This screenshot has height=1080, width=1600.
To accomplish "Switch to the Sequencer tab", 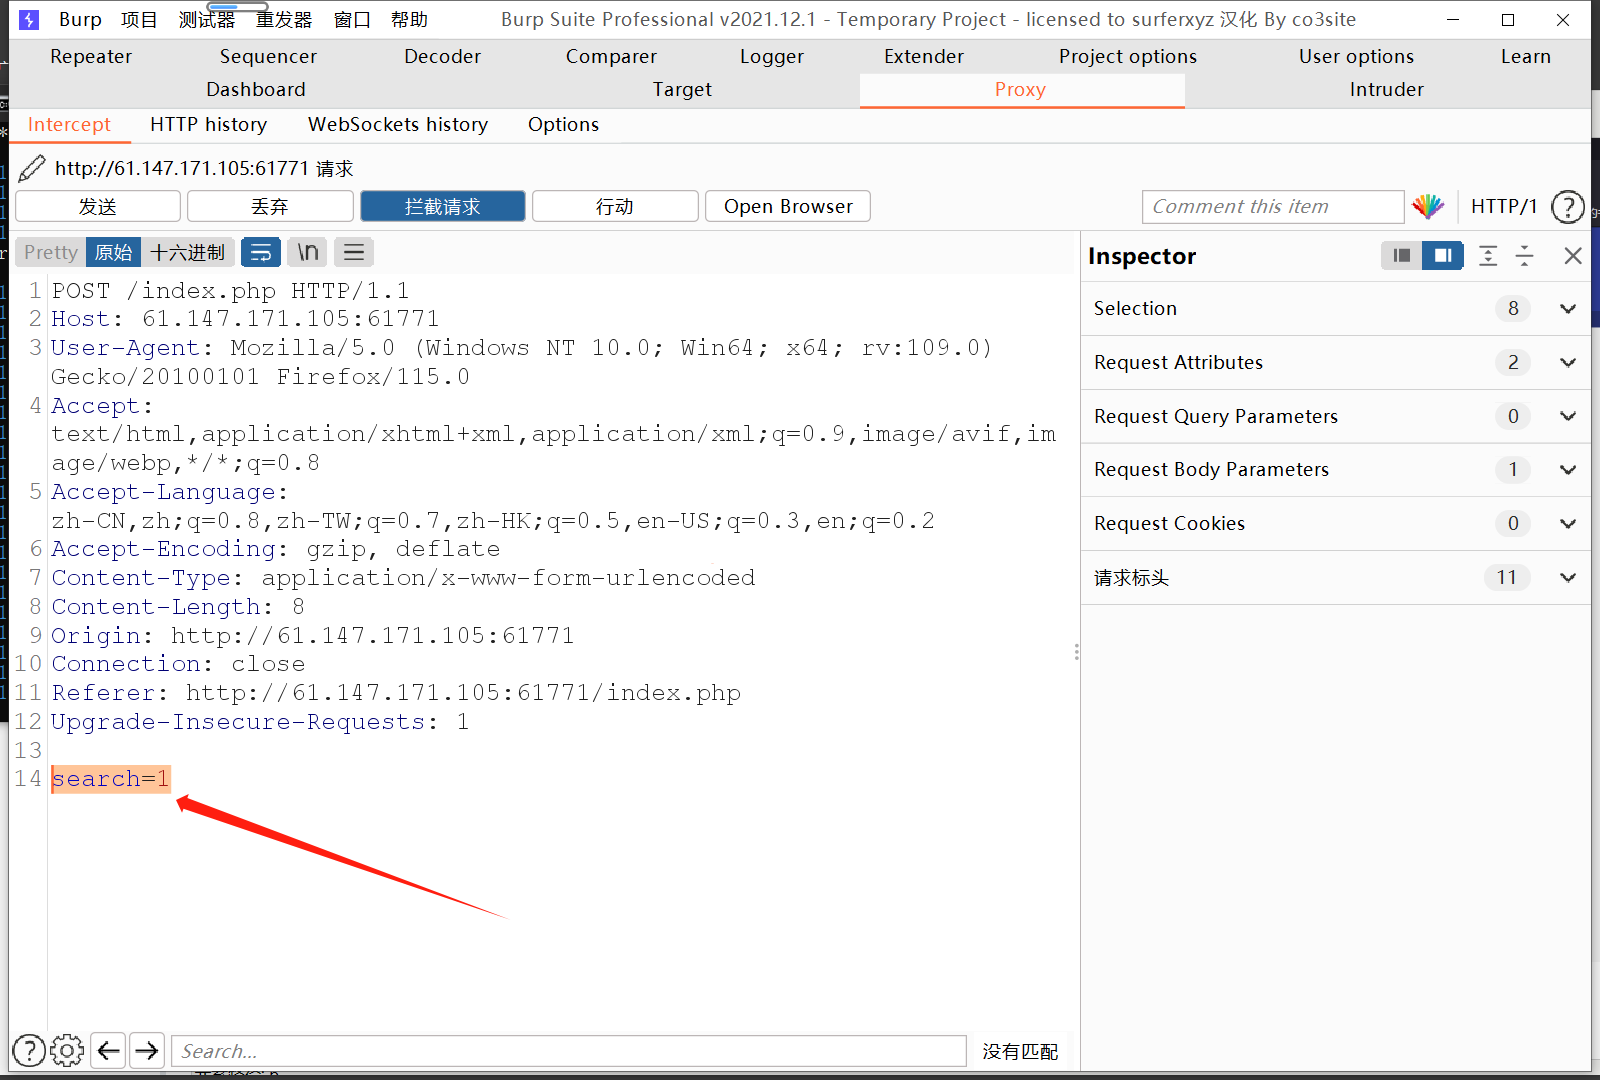I will [268, 57].
